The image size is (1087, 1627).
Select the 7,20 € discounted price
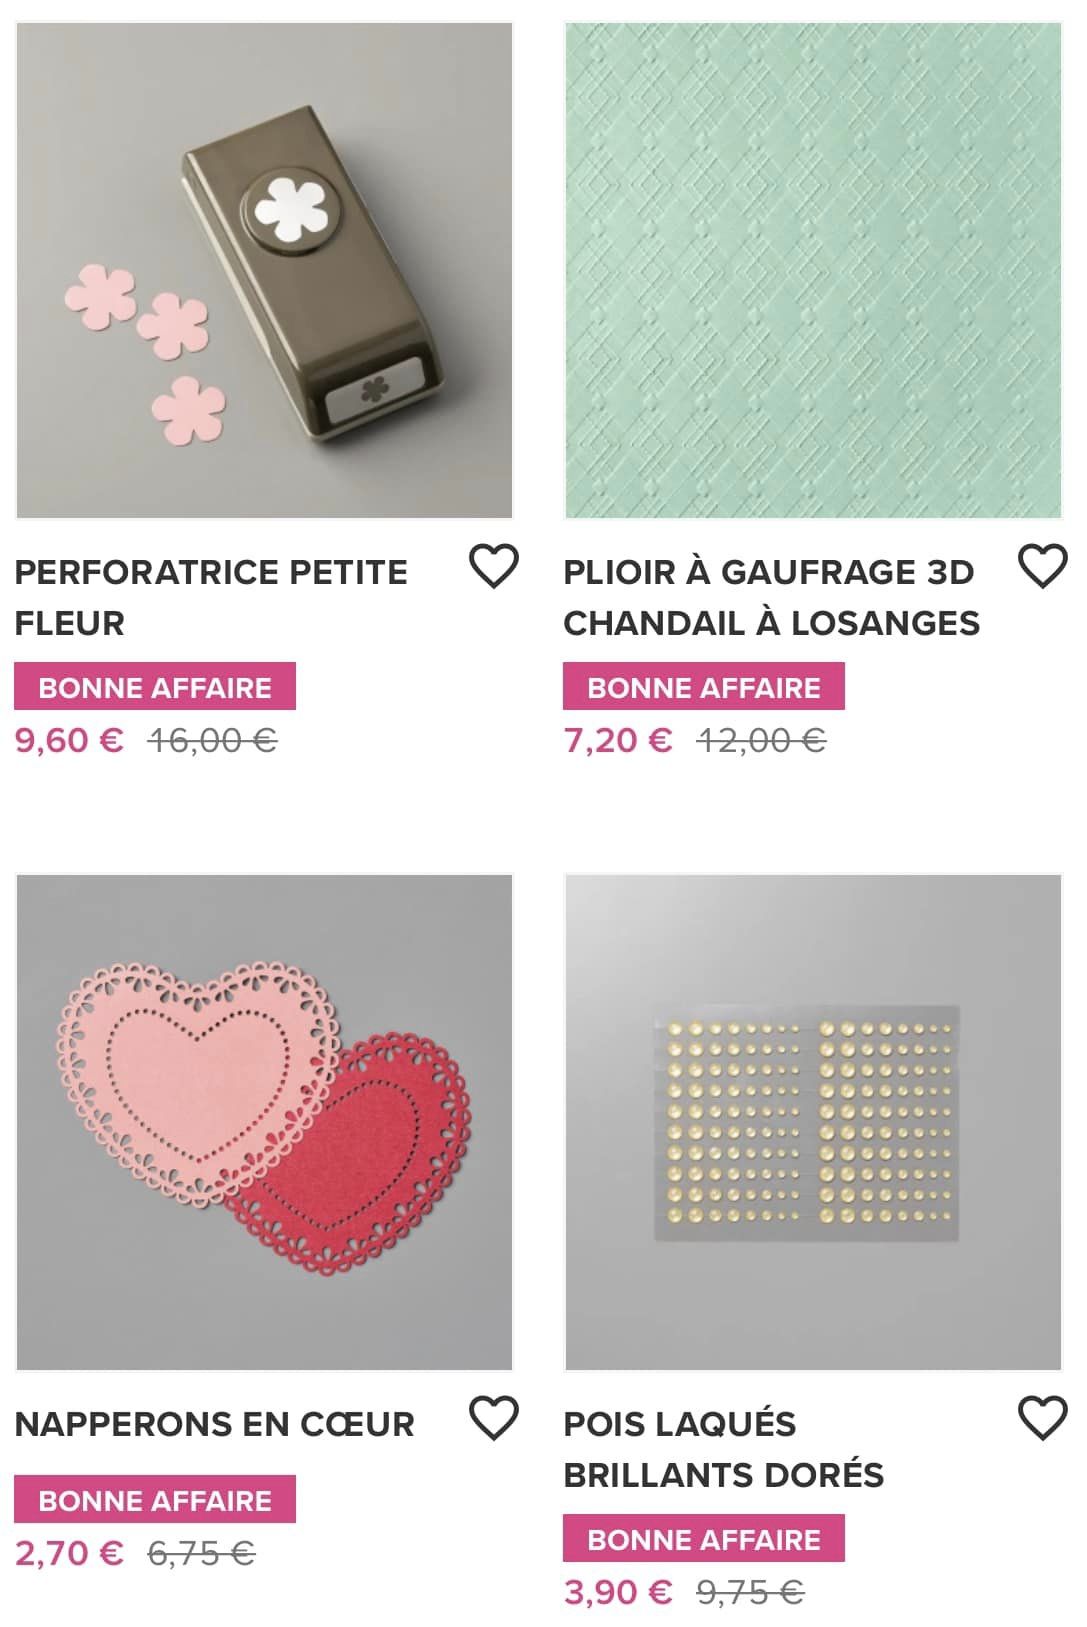[617, 740]
